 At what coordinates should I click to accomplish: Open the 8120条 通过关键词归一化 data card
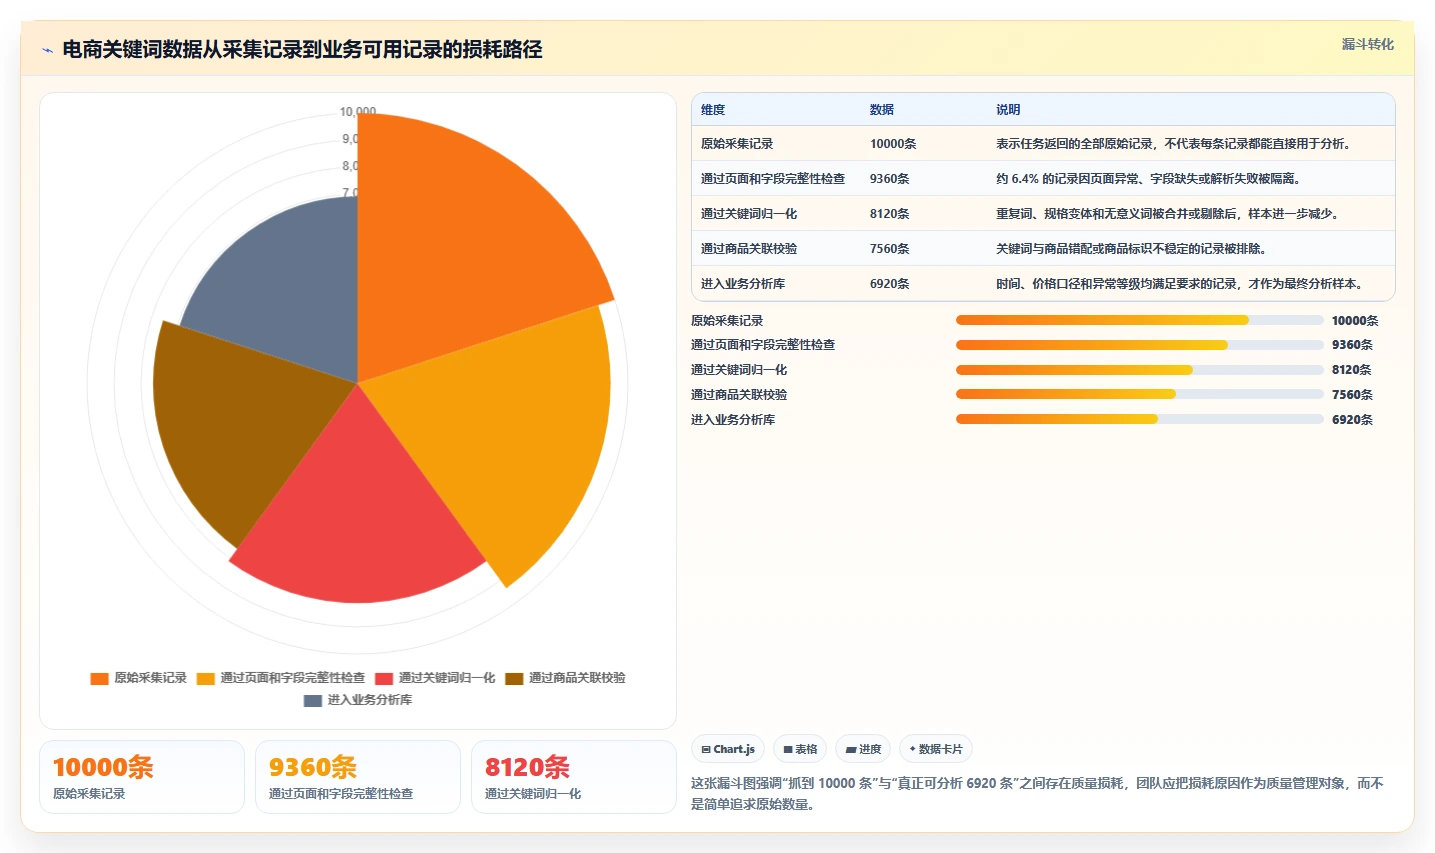[x=574, y=777]
